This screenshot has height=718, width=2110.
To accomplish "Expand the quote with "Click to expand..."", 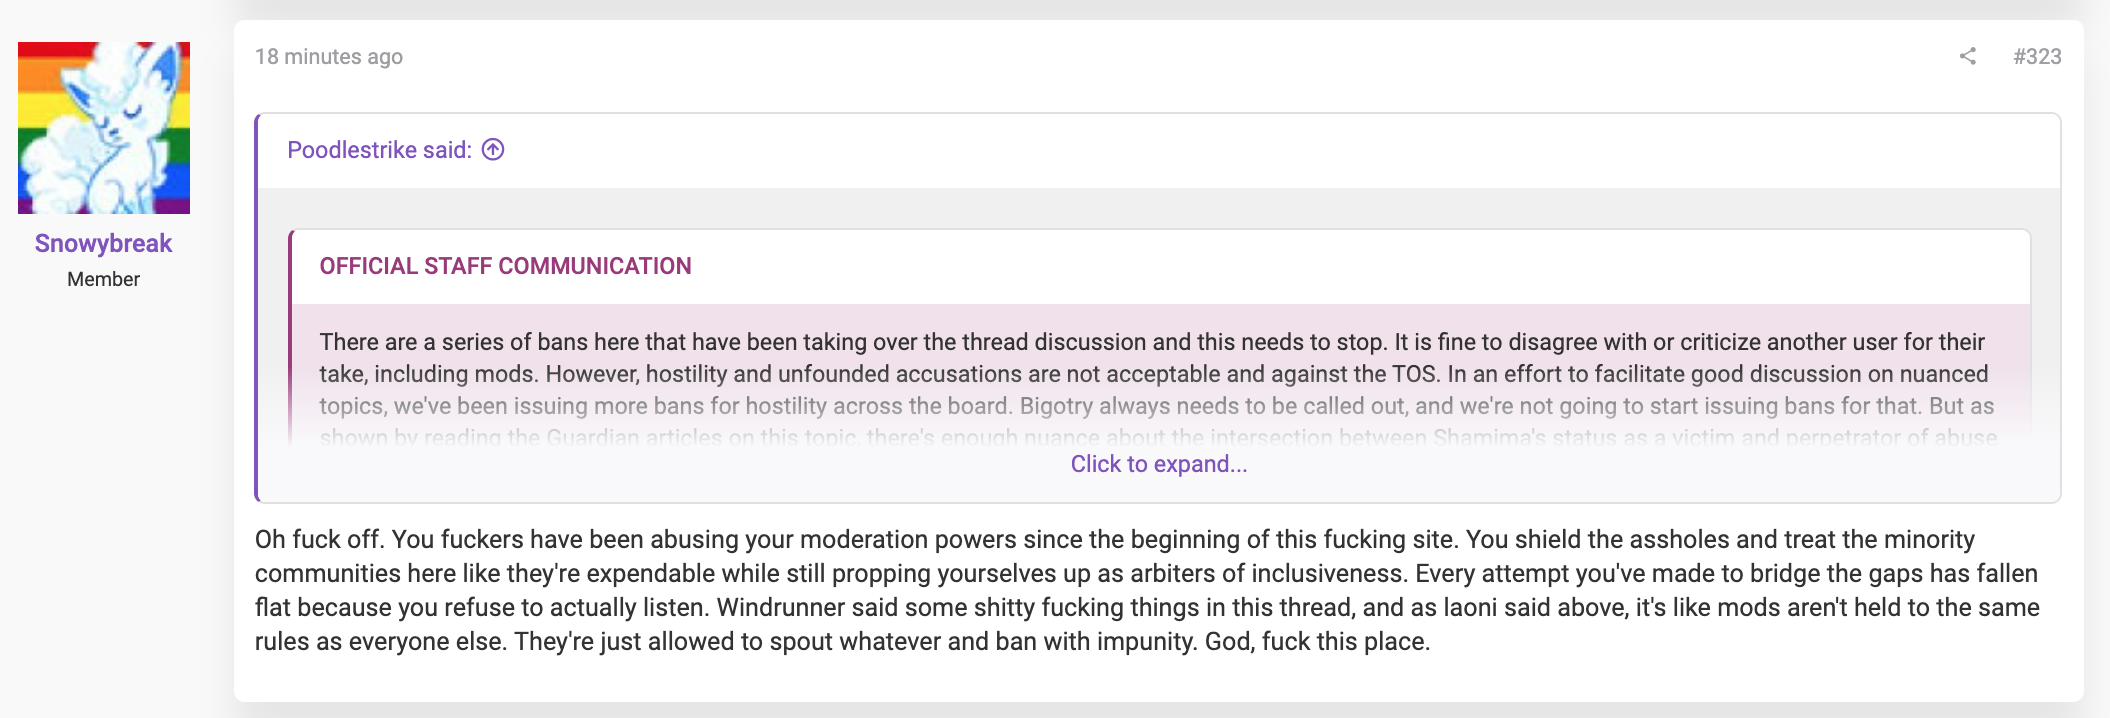I will point(1159,464).
